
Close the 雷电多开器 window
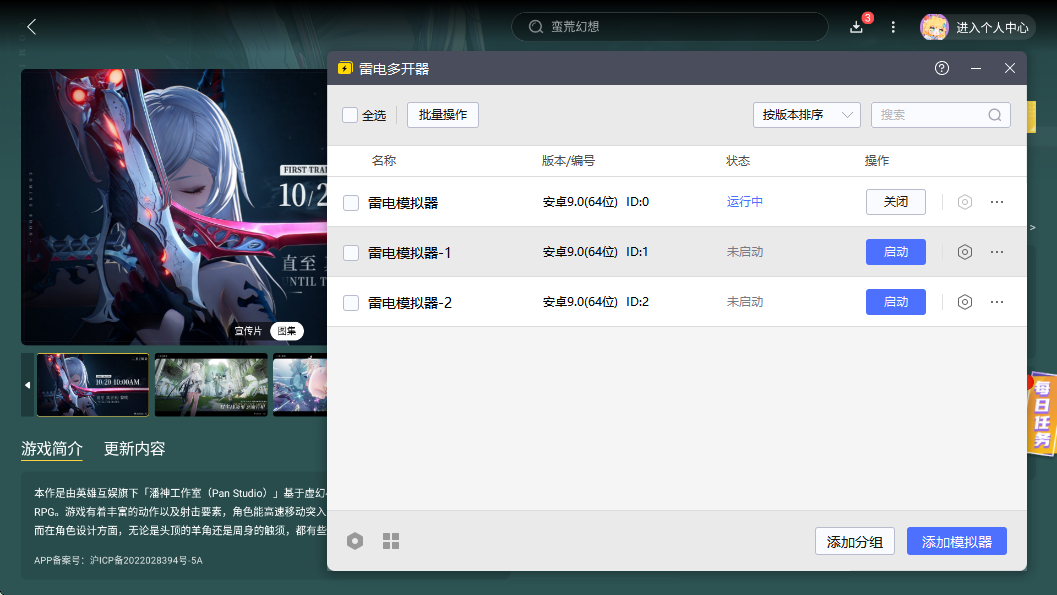[1010, 68]
